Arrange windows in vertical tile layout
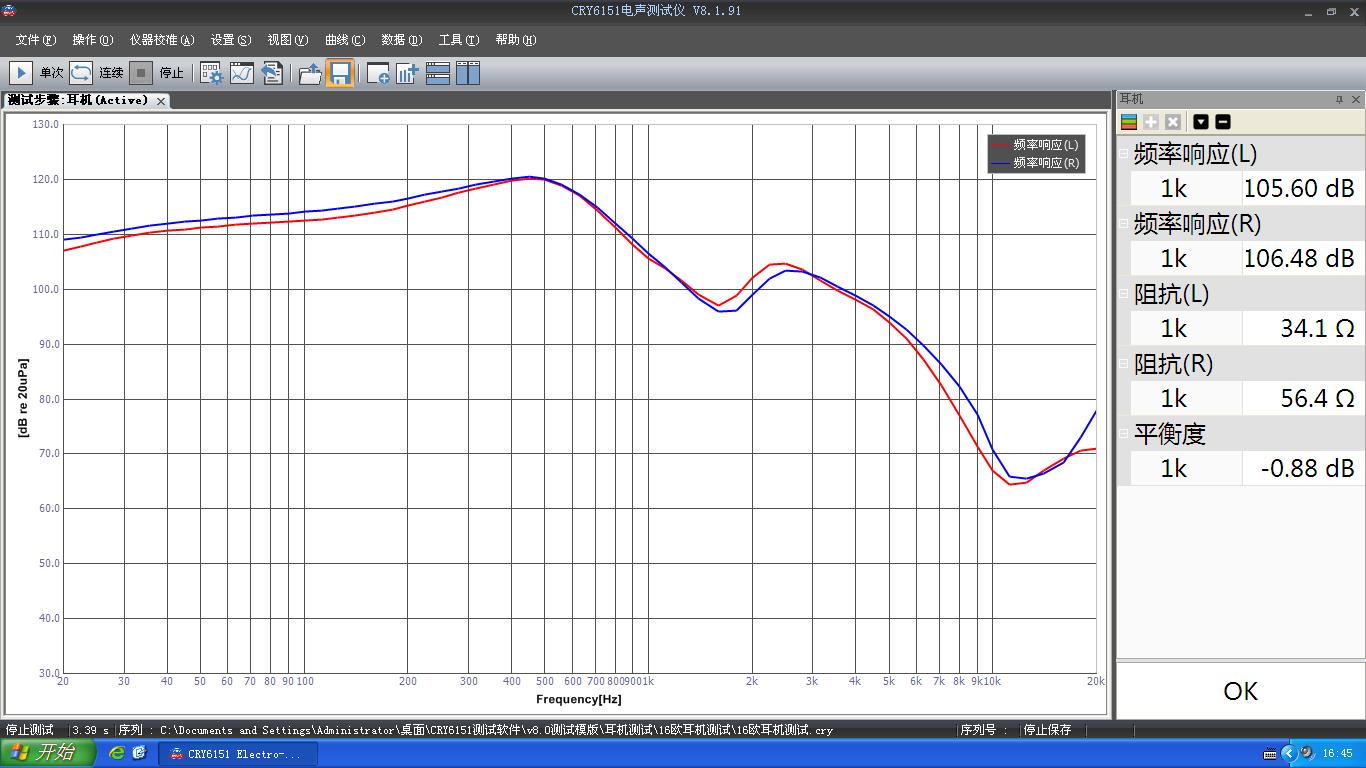 pyautogui.click(x=468, y=73)
